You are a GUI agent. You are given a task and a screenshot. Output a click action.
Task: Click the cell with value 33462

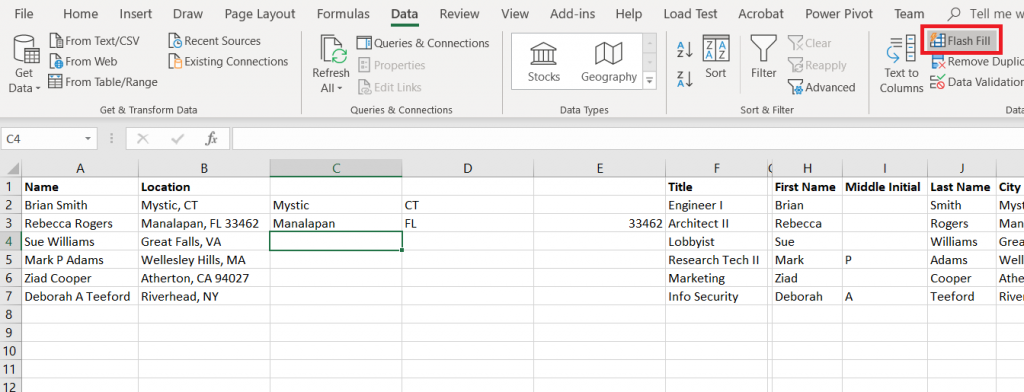click(599, 223)
